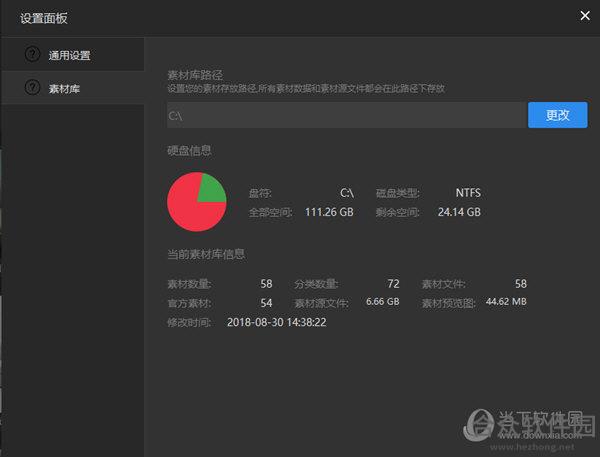
Task: Click the 官方素材 value 54
Action: pos(266,303)
